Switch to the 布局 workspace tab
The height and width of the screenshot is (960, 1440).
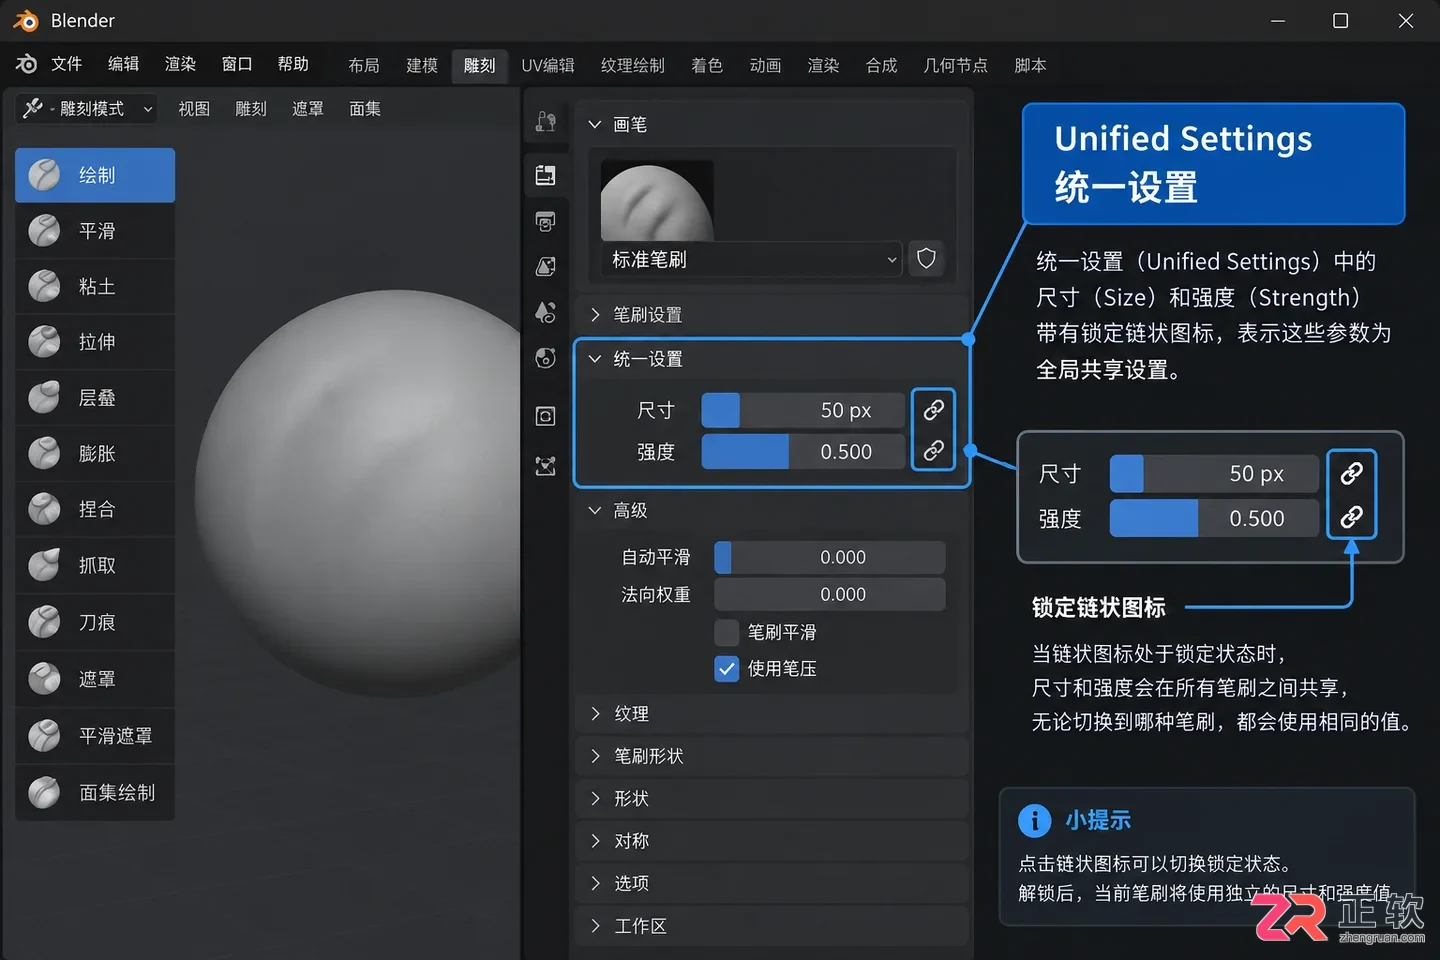point(364,65)
